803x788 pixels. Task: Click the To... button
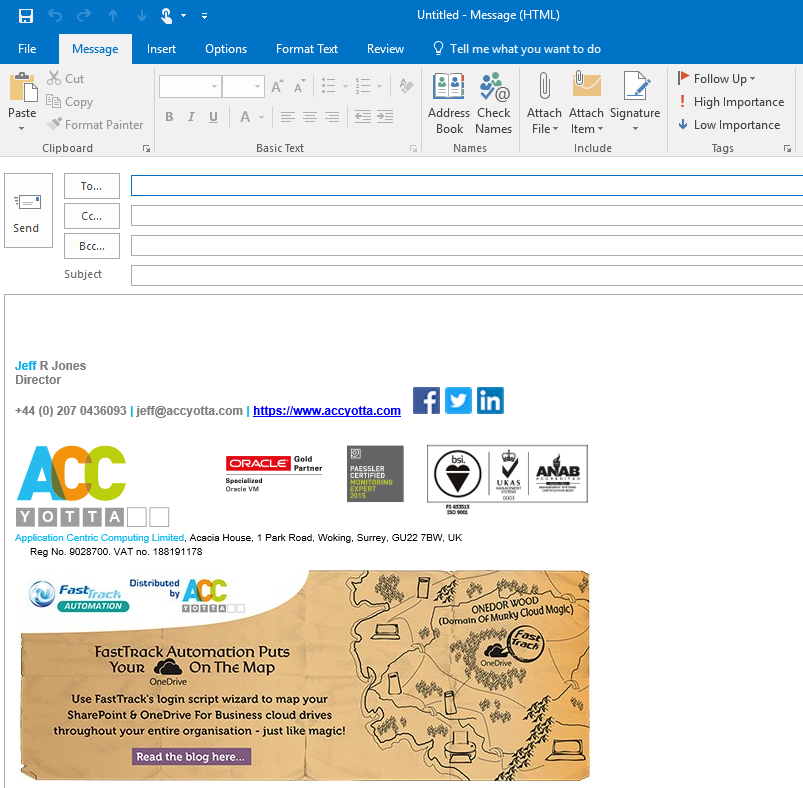(92, 186)
